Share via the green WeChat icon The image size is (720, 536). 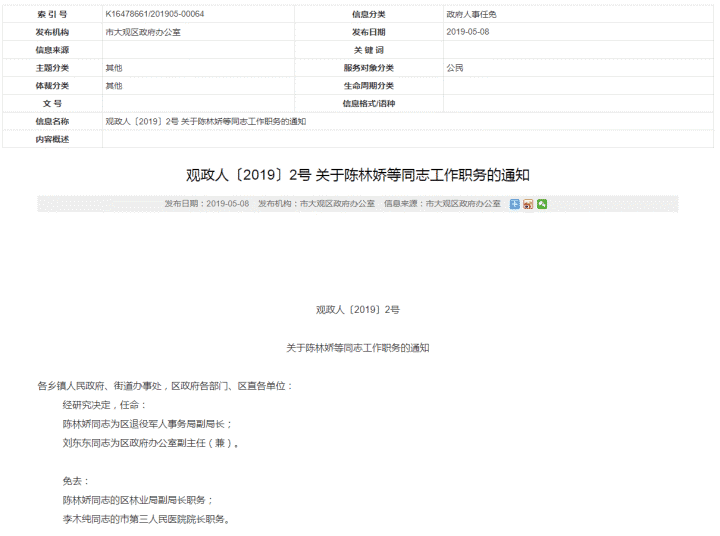pos(542,204)
